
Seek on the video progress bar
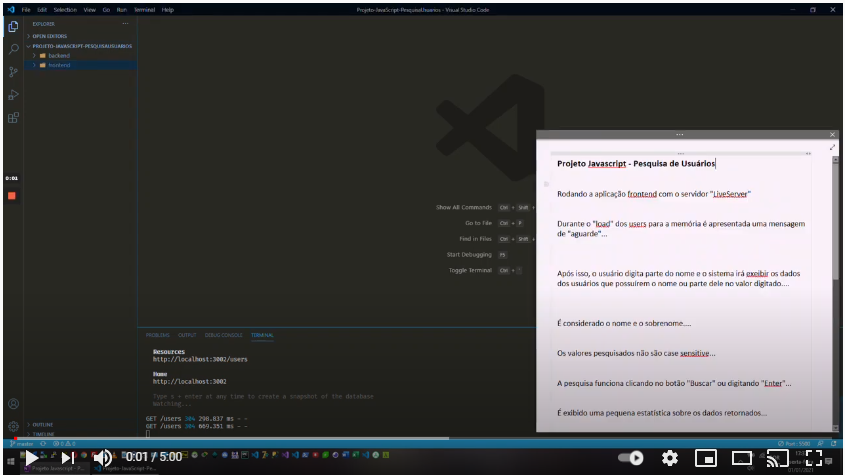point(422,438)
